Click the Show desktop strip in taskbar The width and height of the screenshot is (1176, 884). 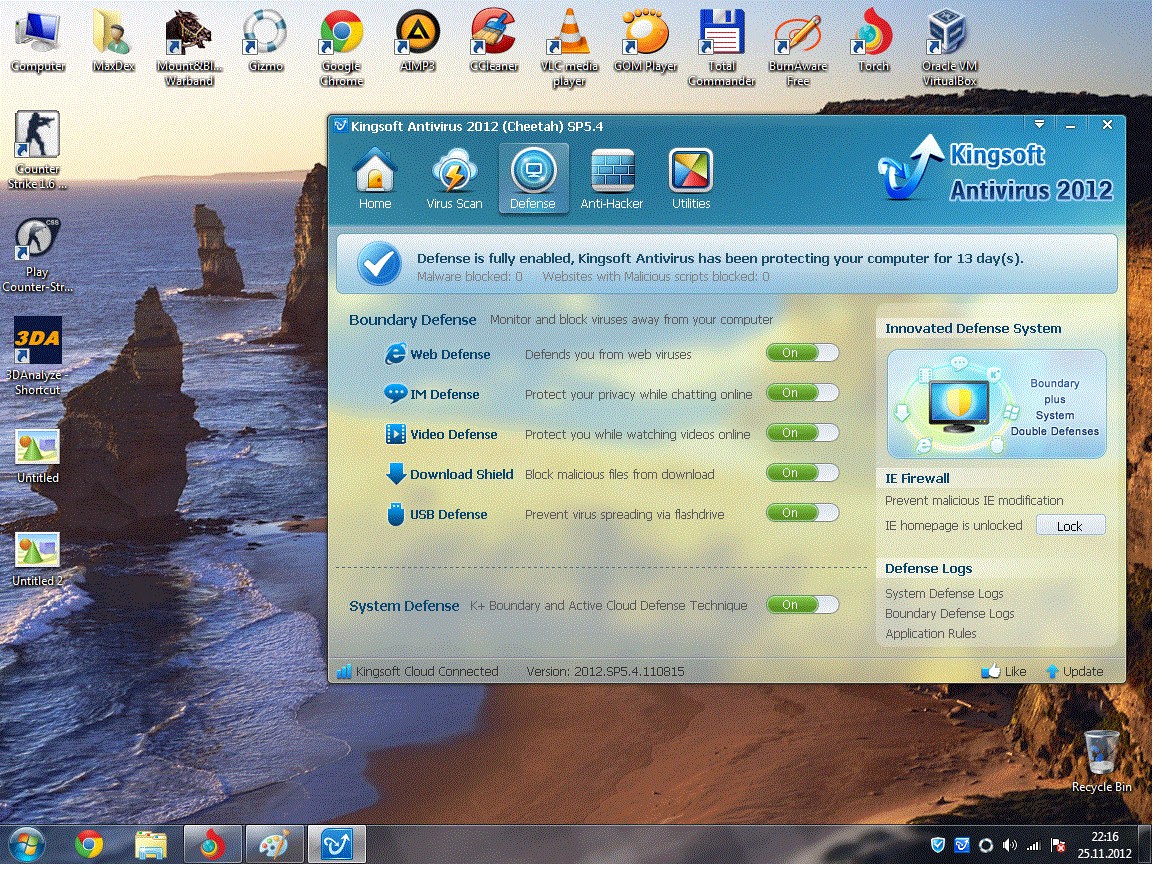[x=1145, y=845]
